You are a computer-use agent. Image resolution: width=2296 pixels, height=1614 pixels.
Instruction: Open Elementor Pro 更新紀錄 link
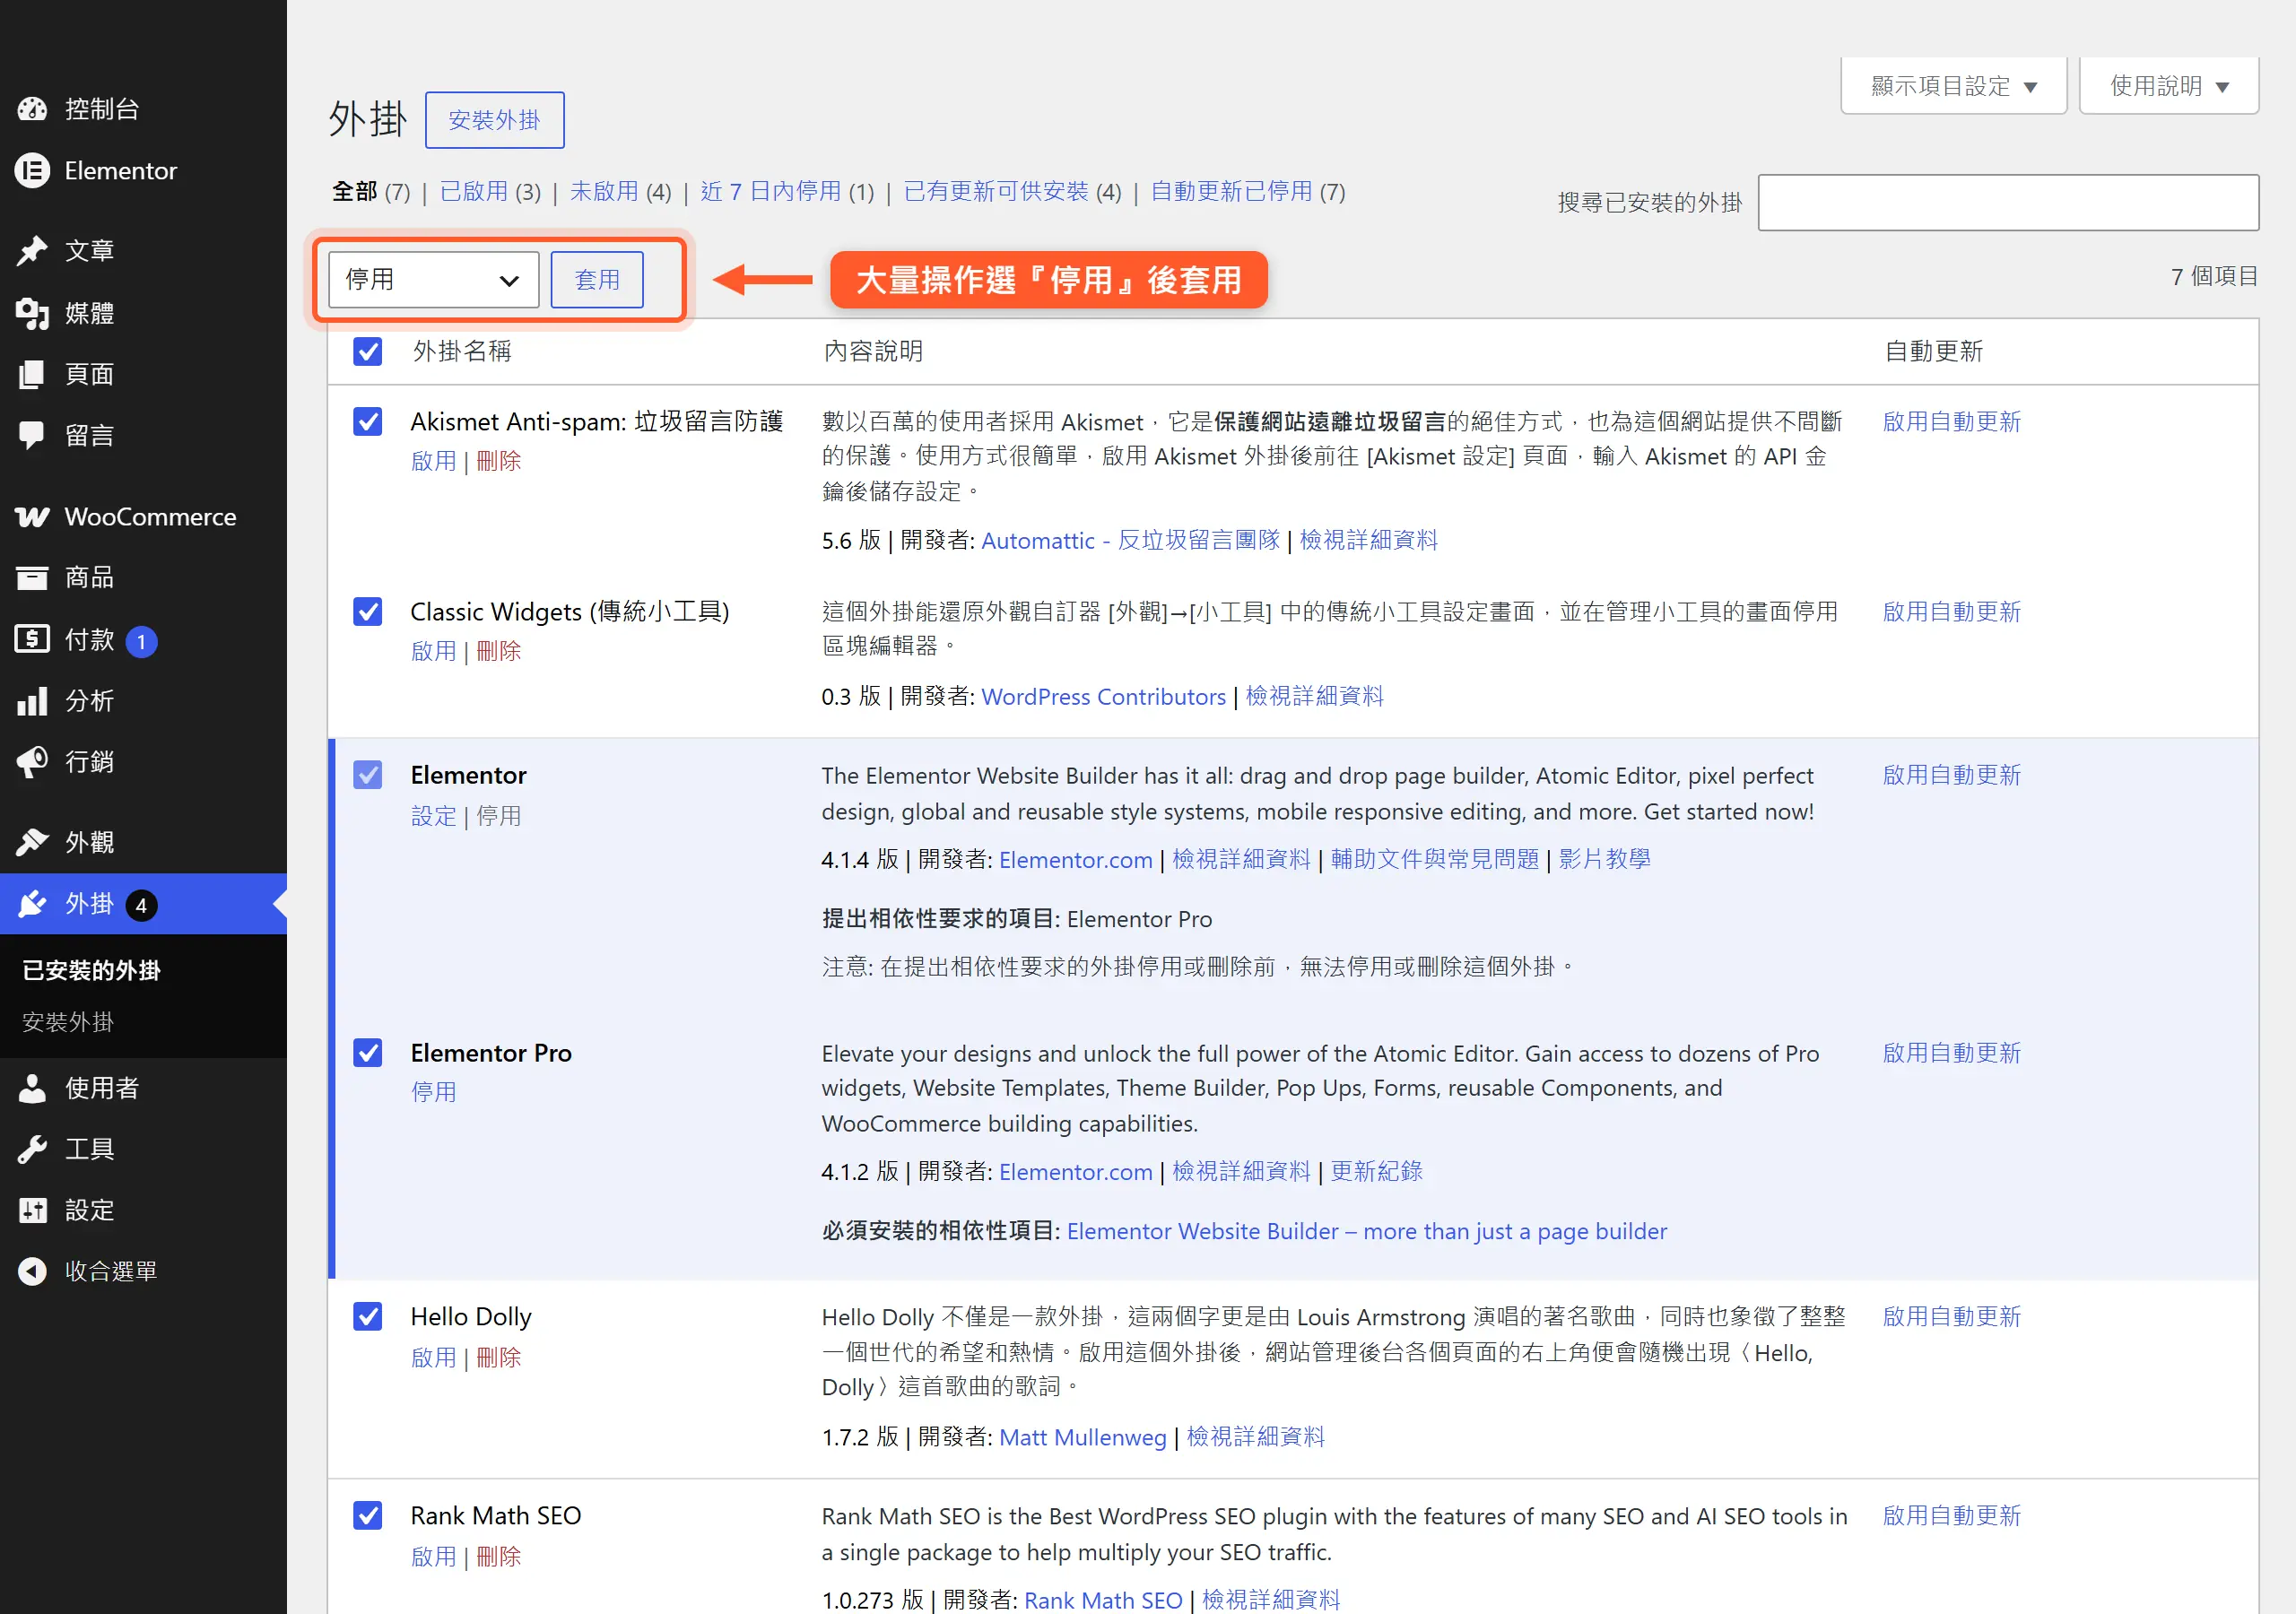point(1376,1171)
